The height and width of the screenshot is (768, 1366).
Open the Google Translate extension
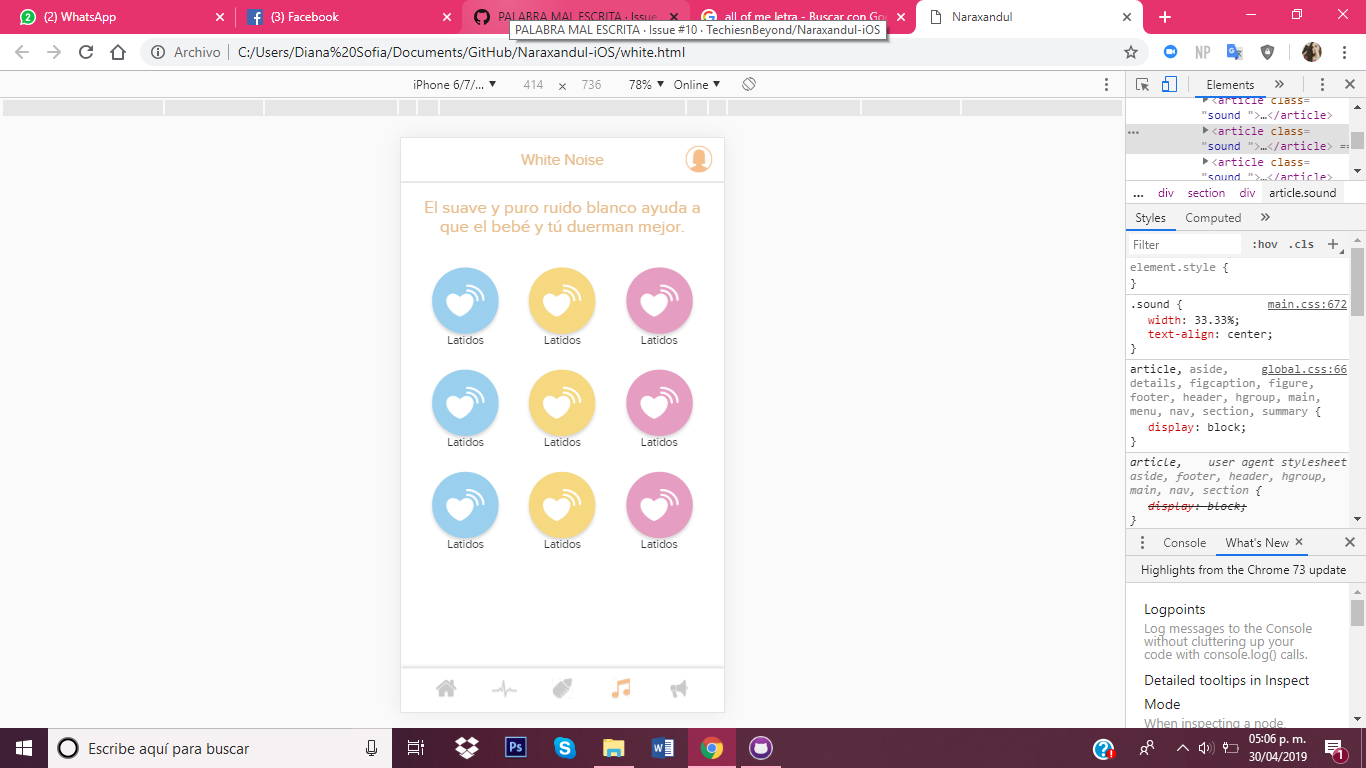point(1234,52)
